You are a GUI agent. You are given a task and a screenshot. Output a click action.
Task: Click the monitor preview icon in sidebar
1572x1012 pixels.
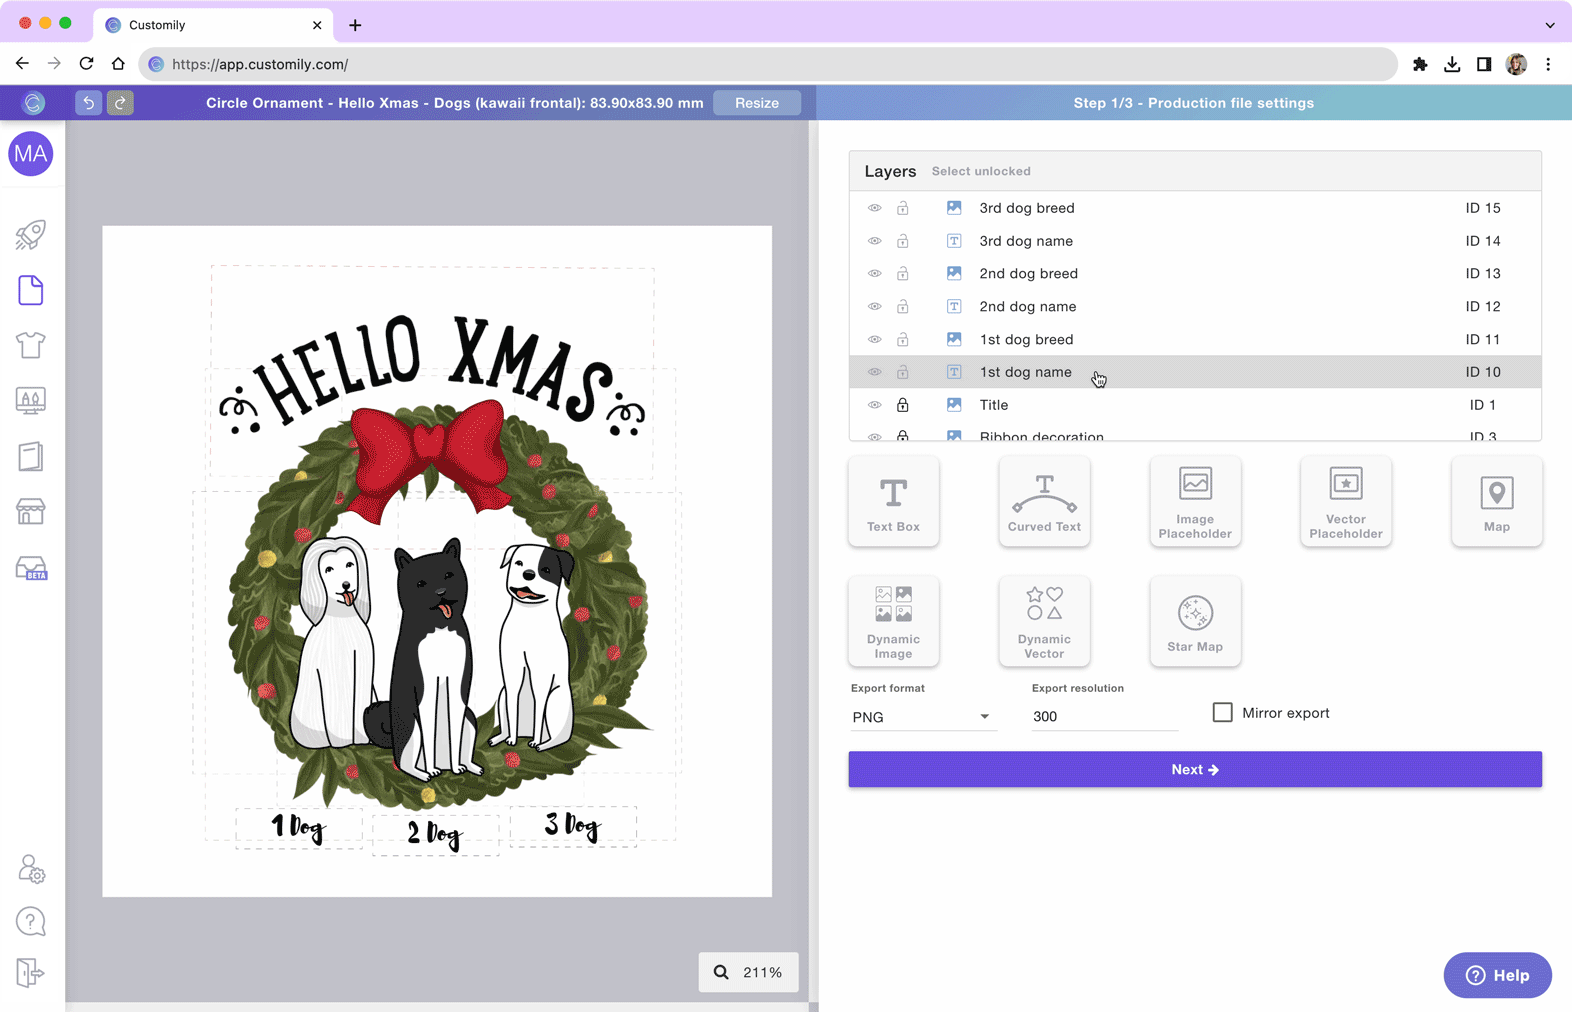click(x=31, y=401)
